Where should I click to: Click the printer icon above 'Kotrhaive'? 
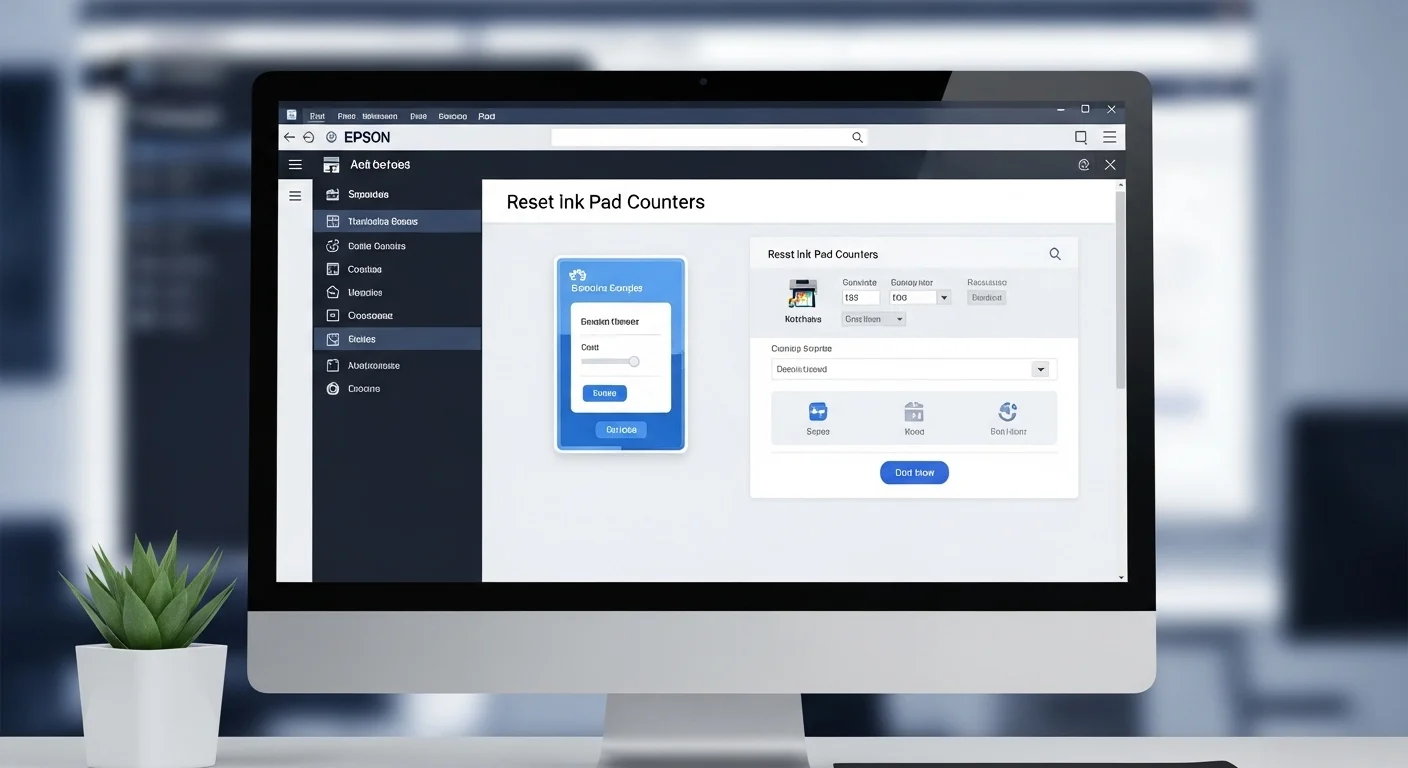coord(803,292)
